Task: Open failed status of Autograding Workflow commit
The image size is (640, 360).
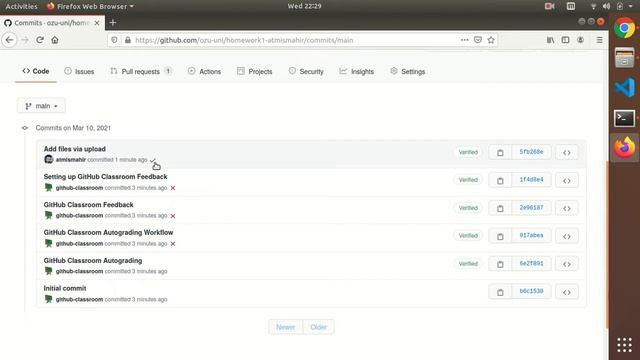Action: click(x=173, y=244)
